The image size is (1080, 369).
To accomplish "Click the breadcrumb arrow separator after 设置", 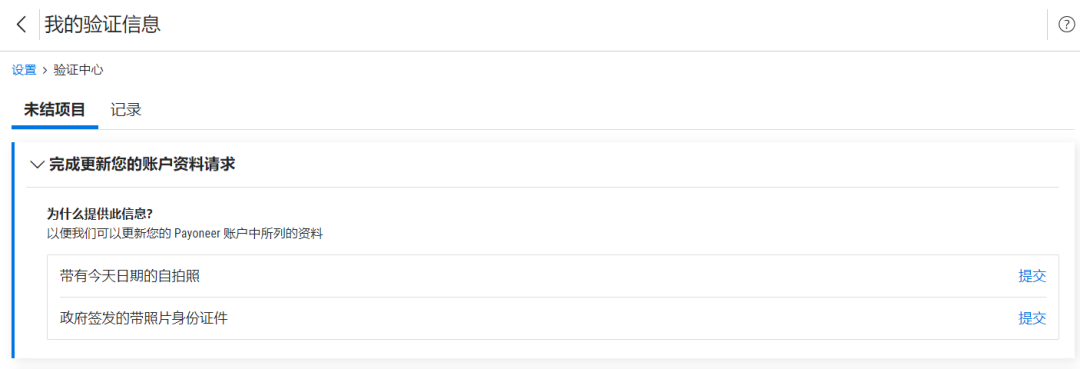I will pos(45,70).
